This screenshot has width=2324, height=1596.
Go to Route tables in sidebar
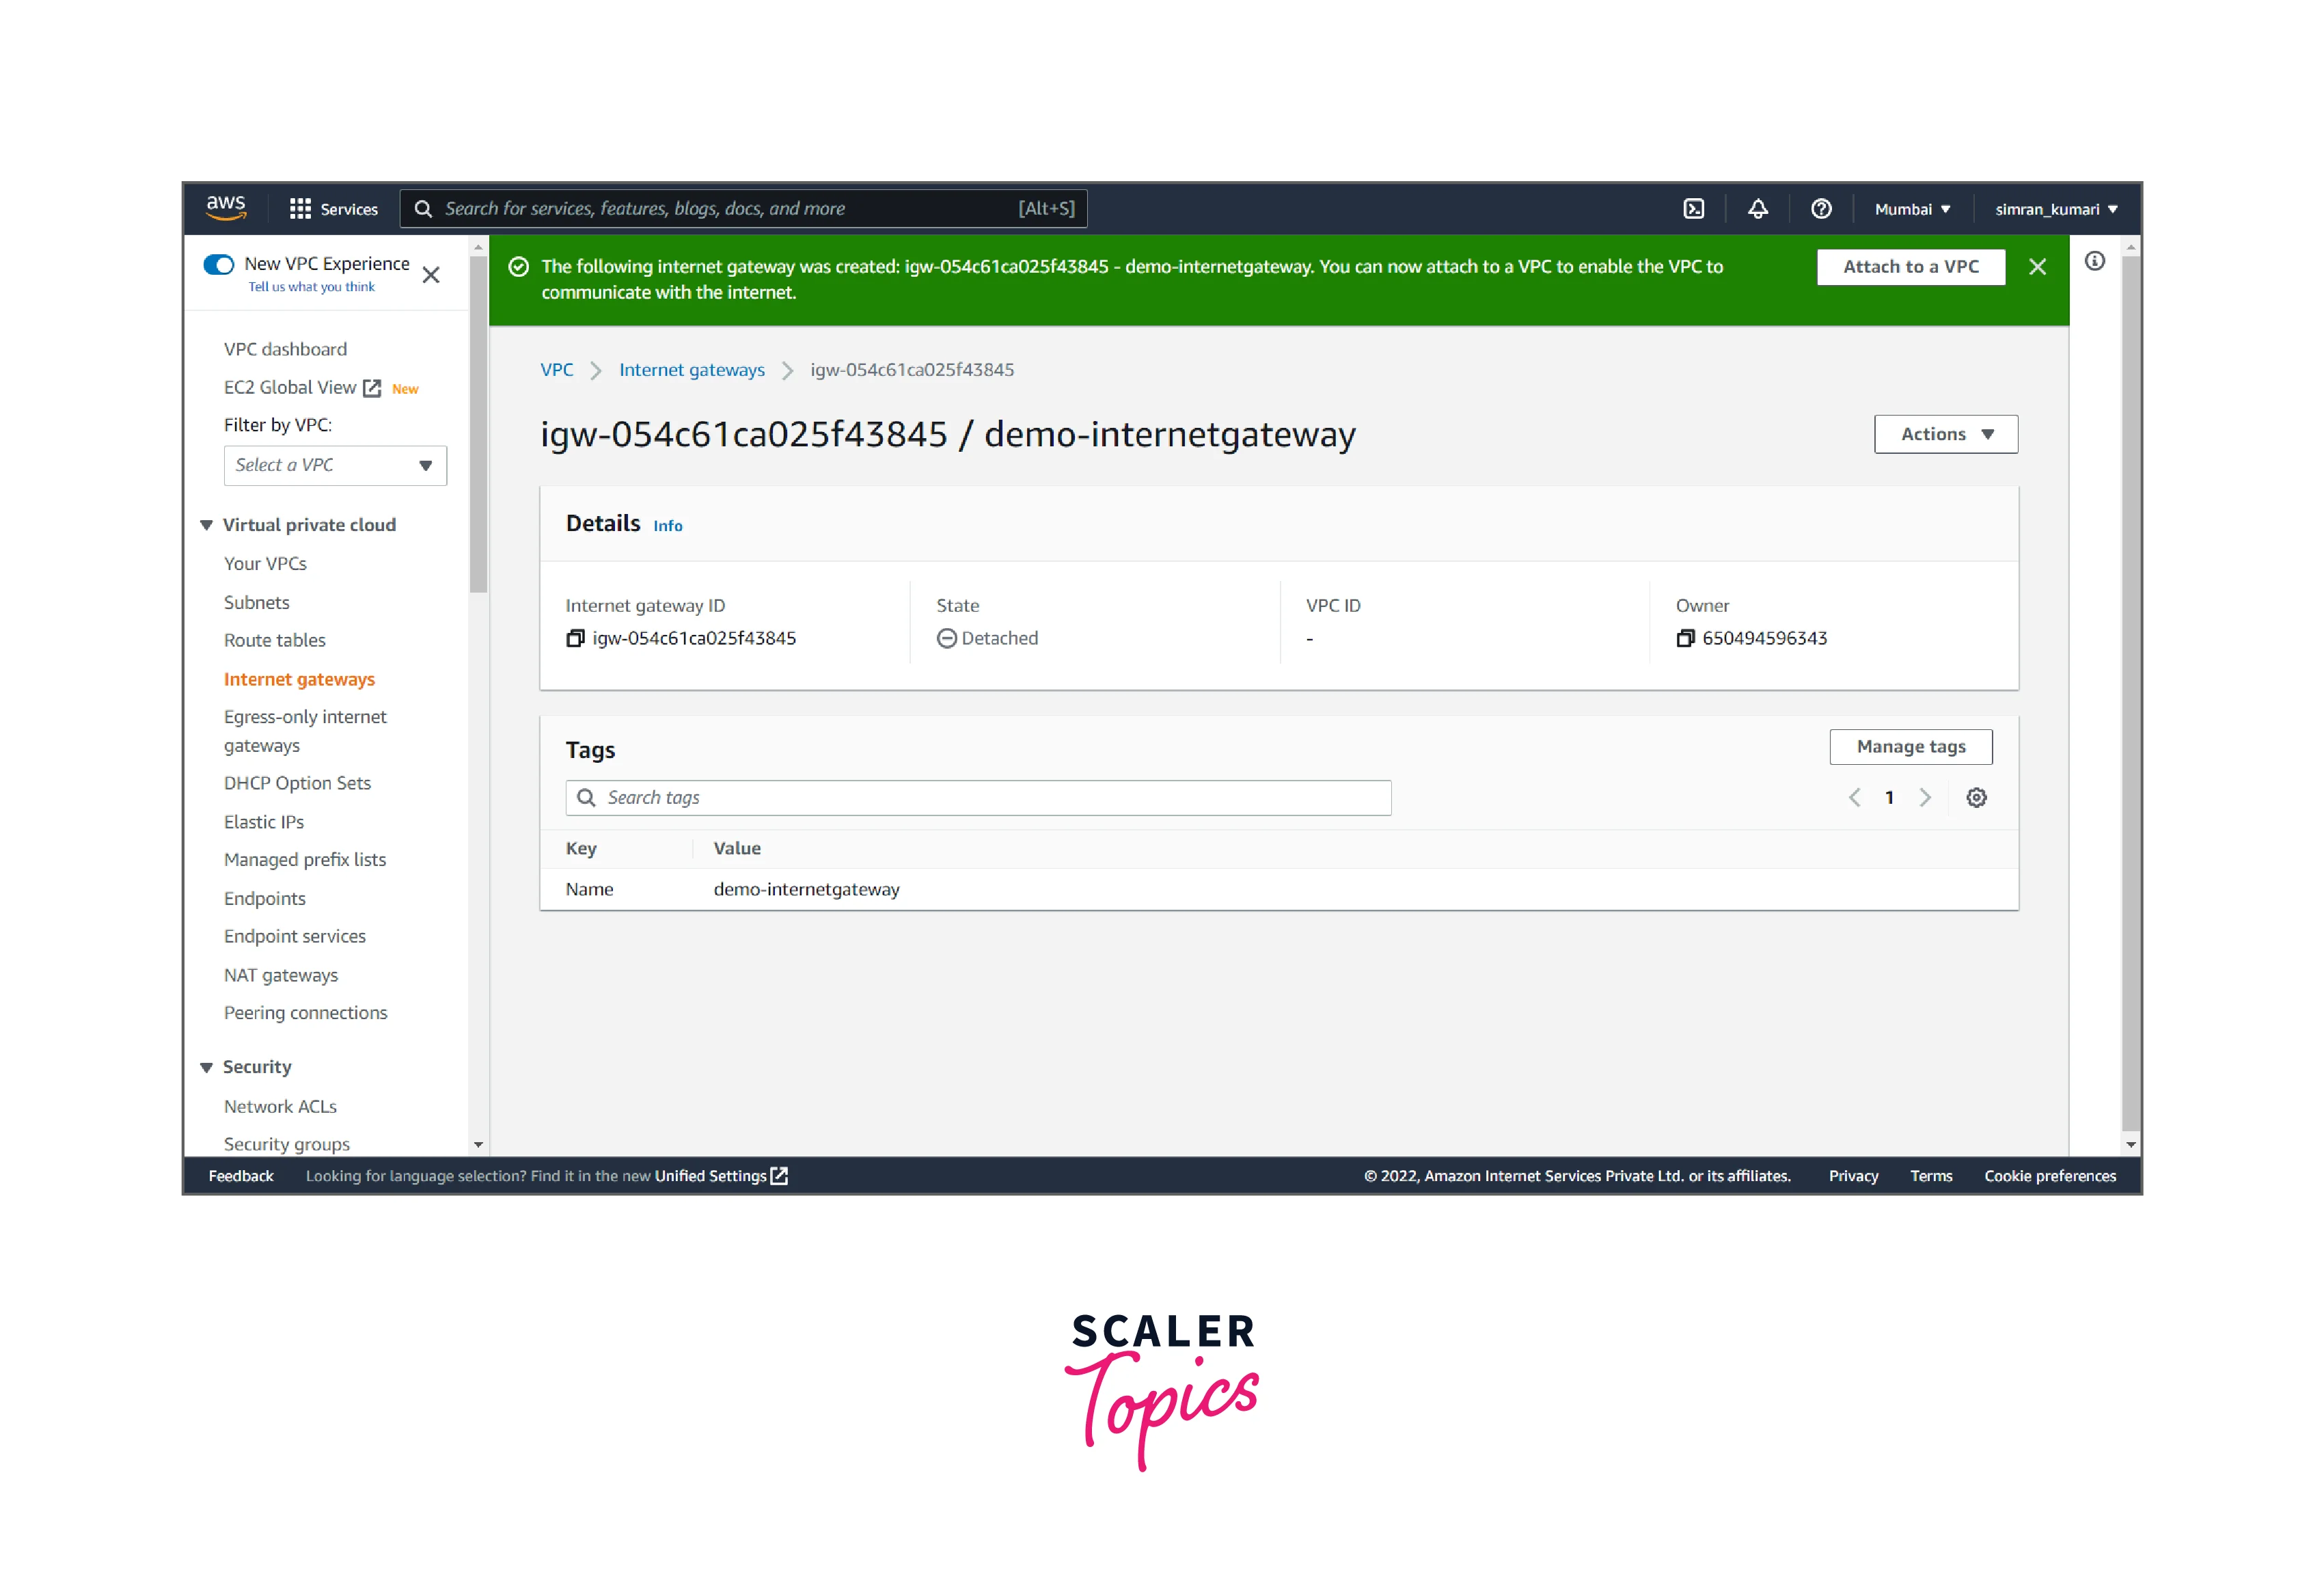pos(275,640)
